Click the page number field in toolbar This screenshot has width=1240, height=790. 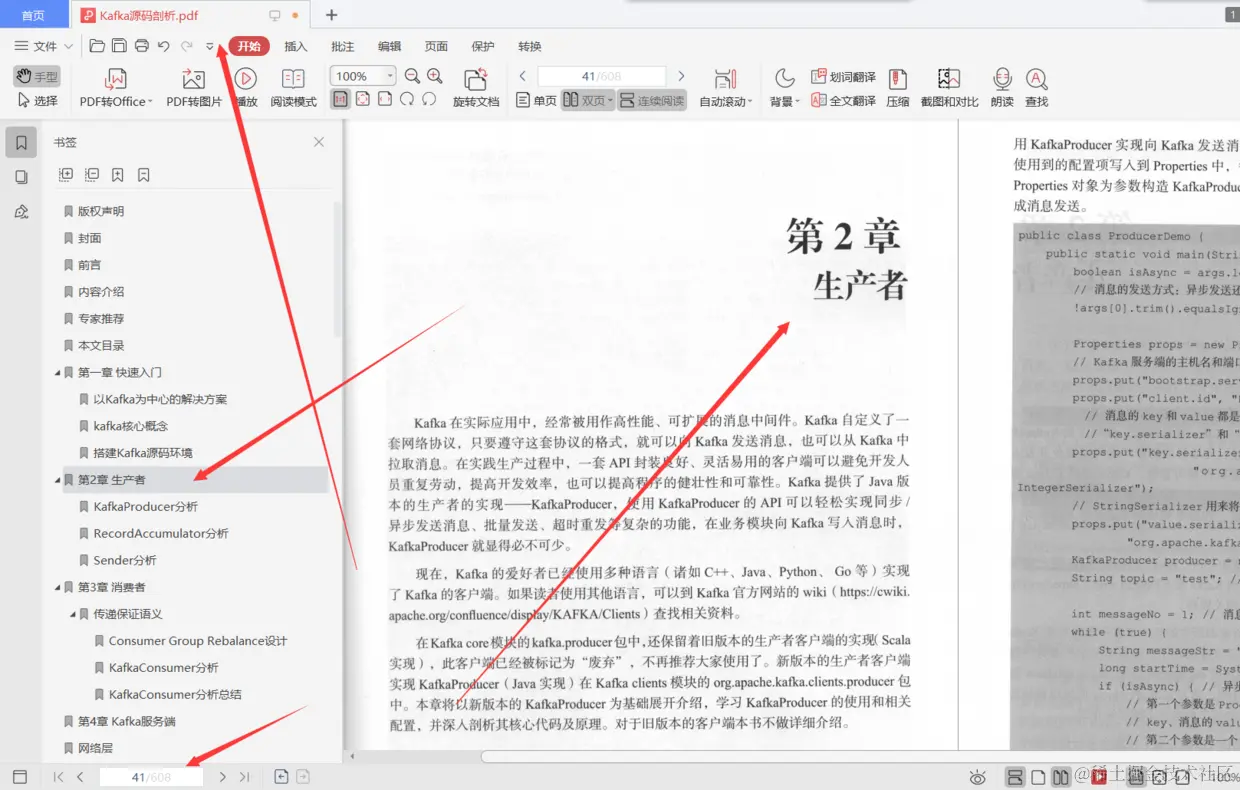point(602,76)
